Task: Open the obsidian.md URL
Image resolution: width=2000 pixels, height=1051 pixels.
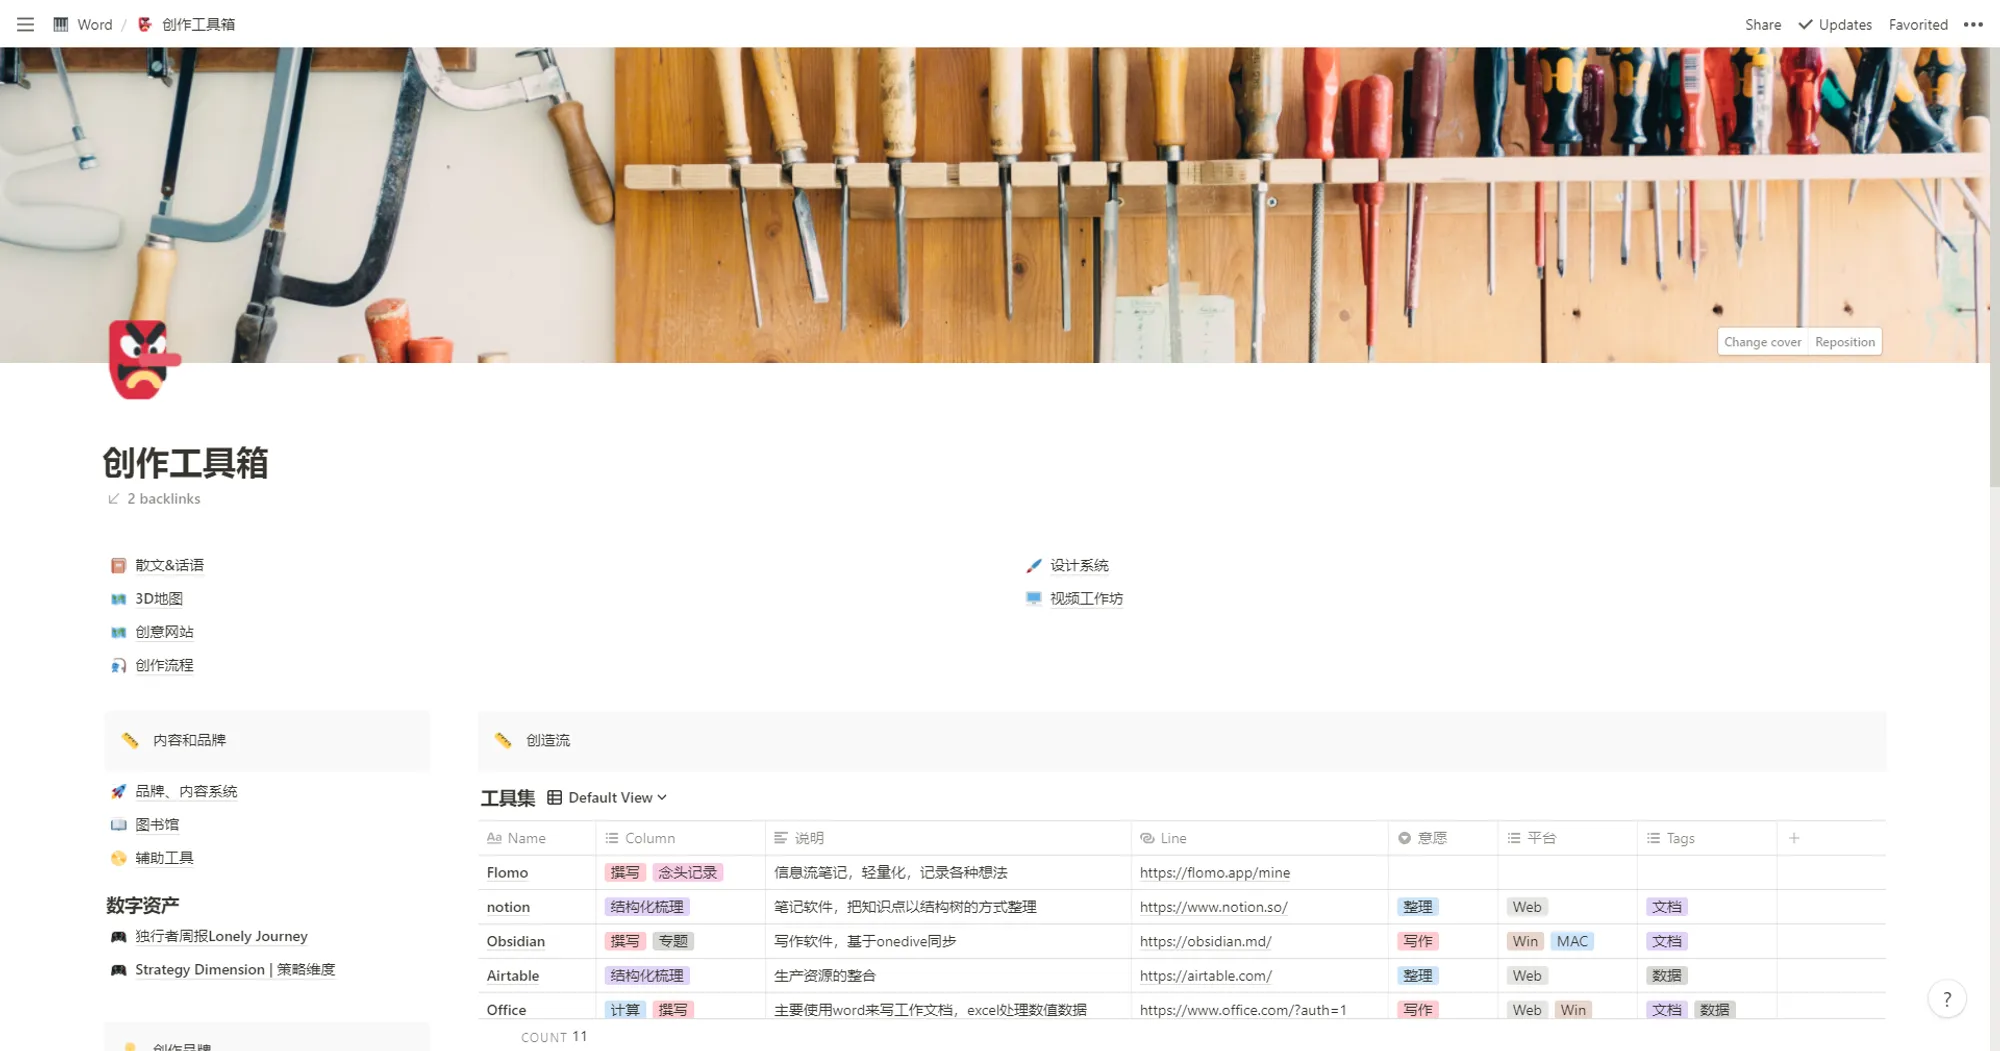Action: (1205, 941)
